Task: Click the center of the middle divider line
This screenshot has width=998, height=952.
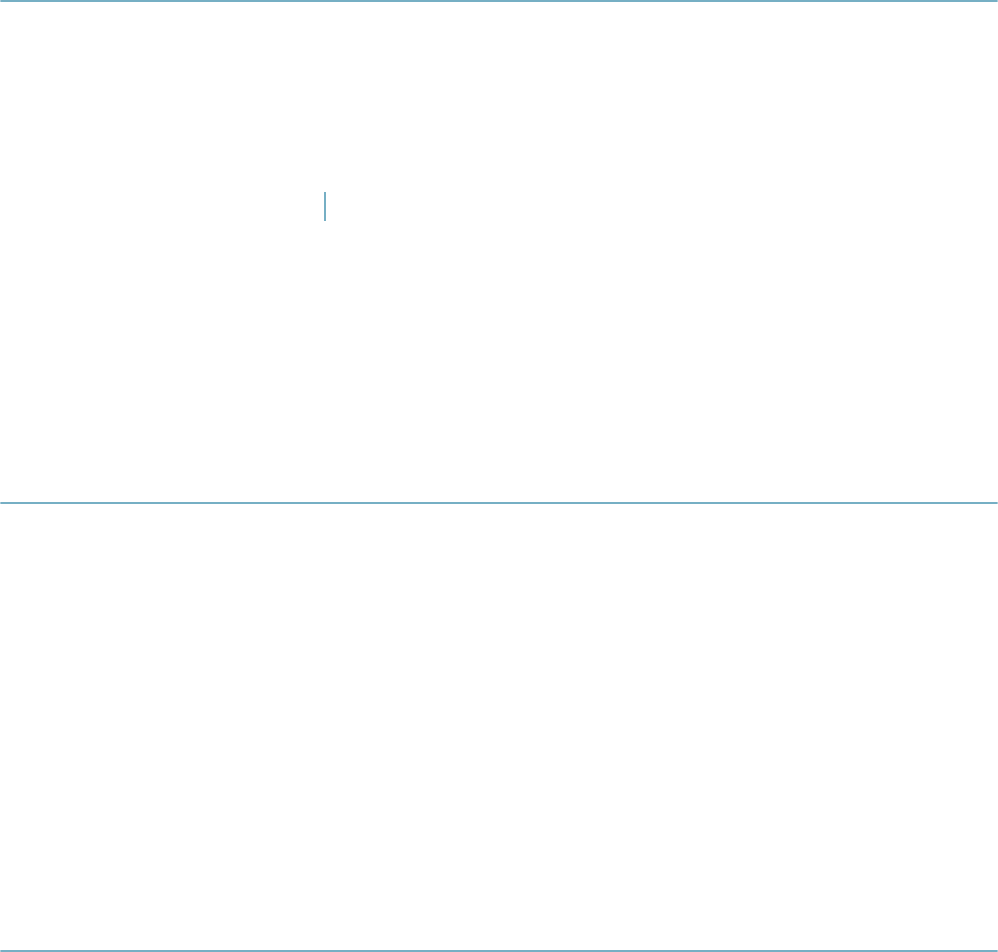Action: pyautogui.click(x=499, y=503)
